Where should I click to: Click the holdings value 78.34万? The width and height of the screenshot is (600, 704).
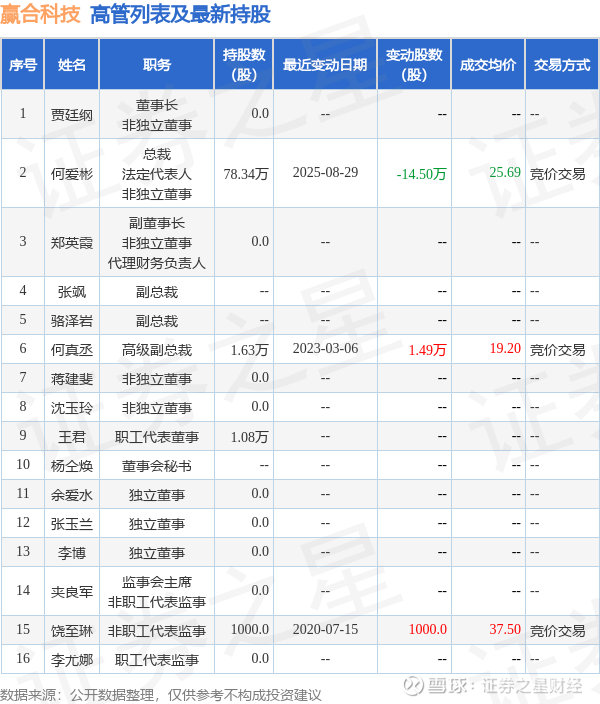click(246, 174)
